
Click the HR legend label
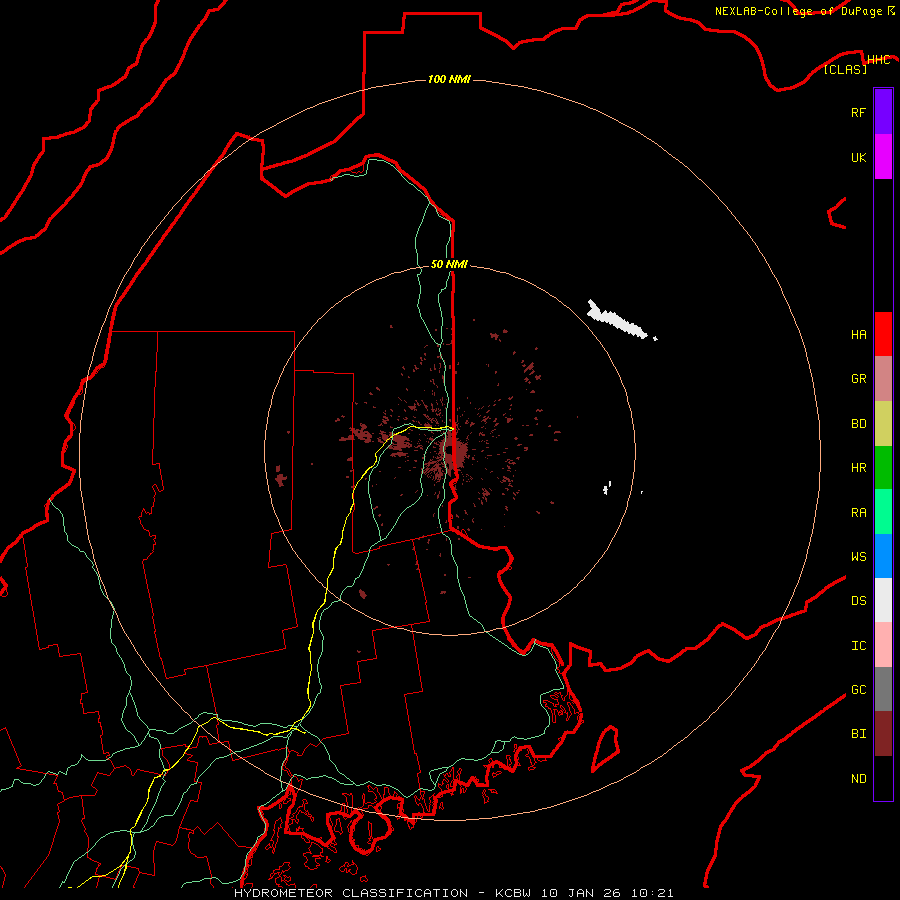pyautogui.click(x=858, y=468)
